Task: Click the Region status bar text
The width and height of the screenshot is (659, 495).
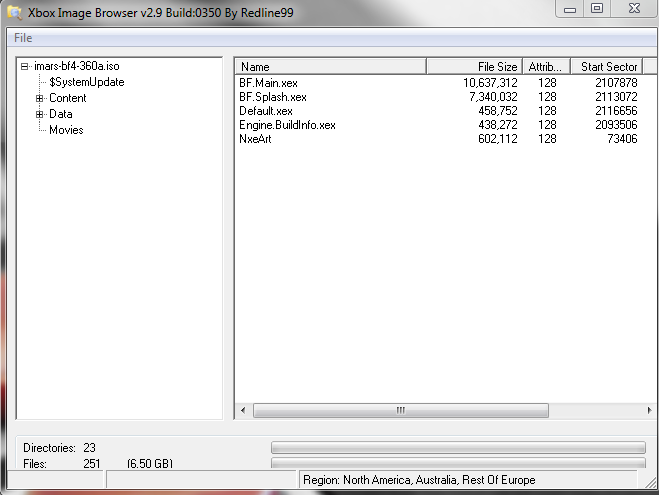Action: tap(419, 480)
